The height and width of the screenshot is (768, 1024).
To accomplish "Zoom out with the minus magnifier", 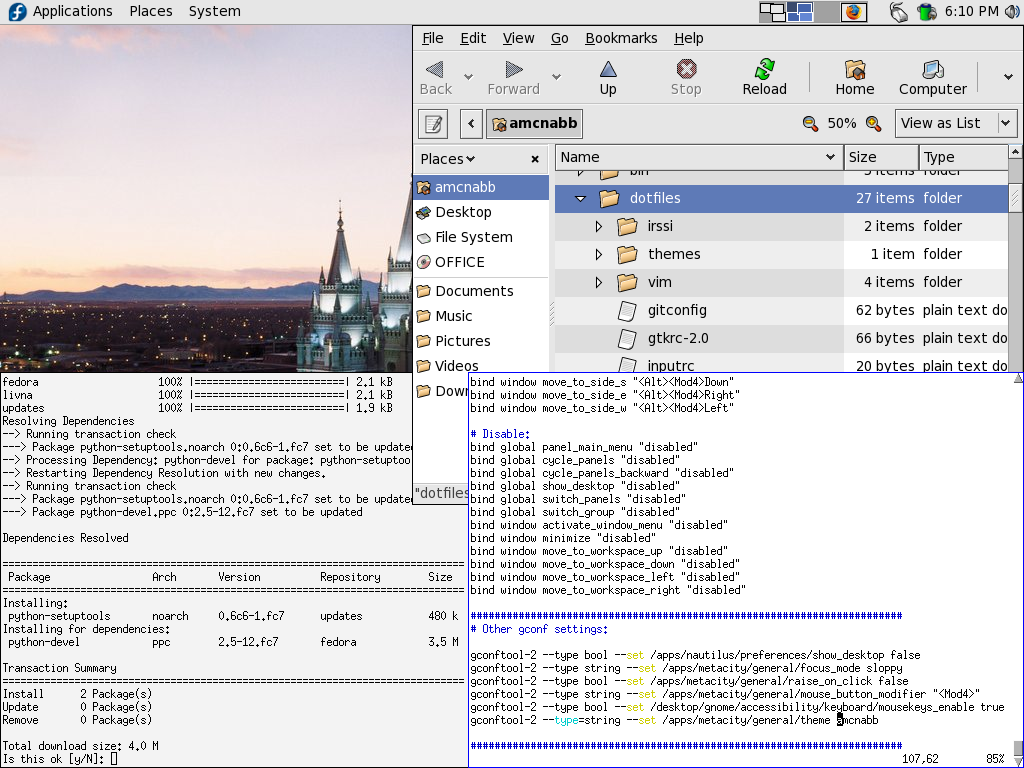I will [810, 123].
